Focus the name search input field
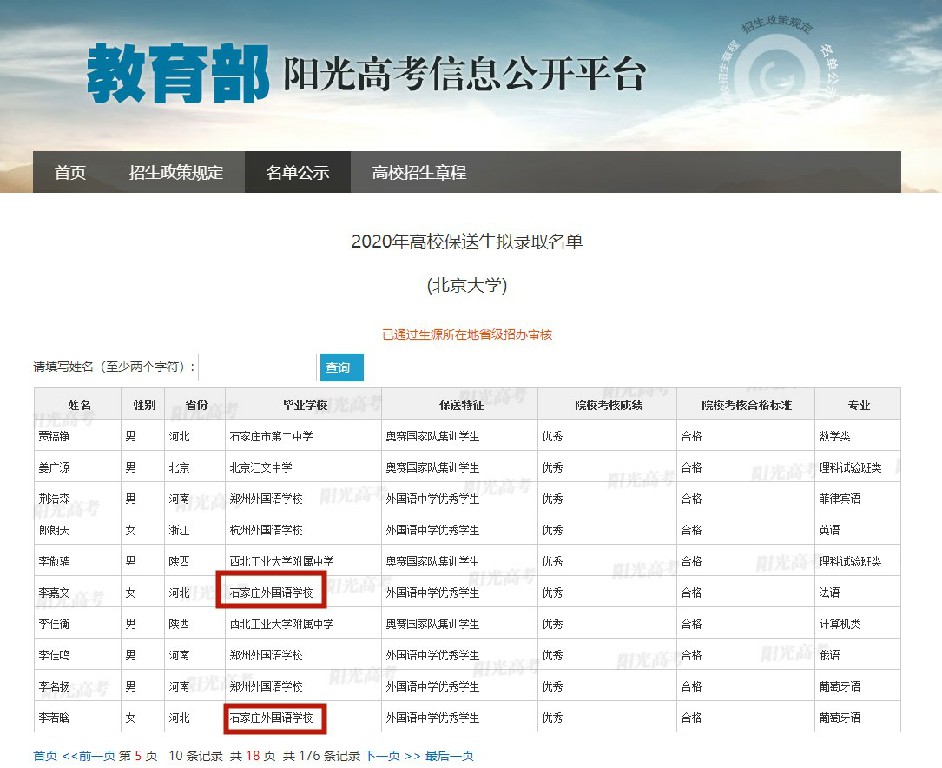 [257, 367]
